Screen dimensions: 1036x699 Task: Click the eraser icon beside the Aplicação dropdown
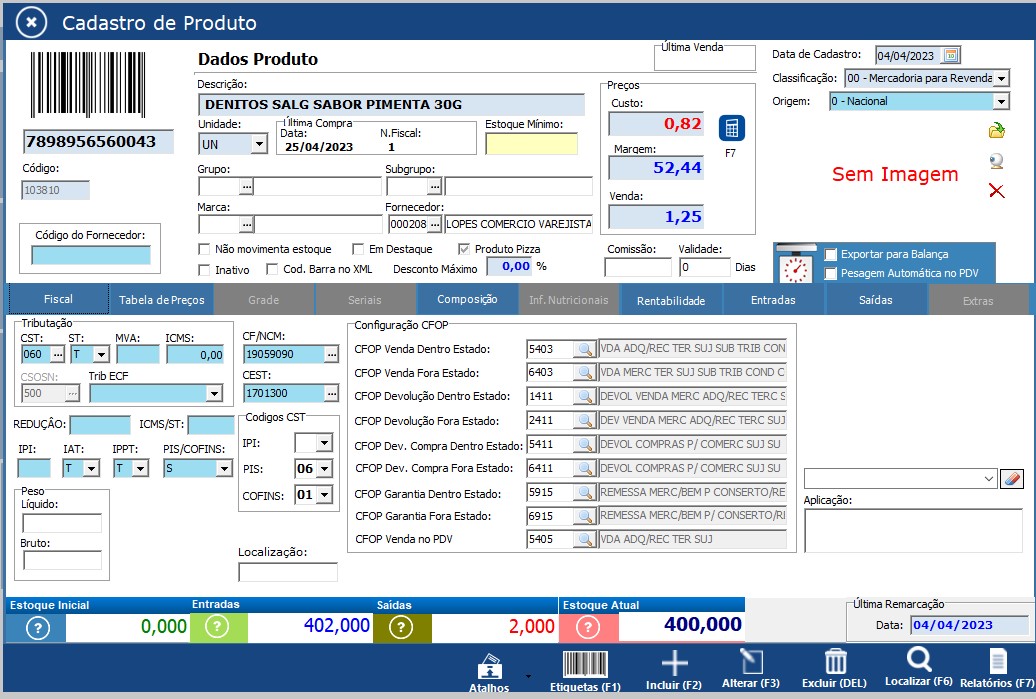tap(1012, 479)
